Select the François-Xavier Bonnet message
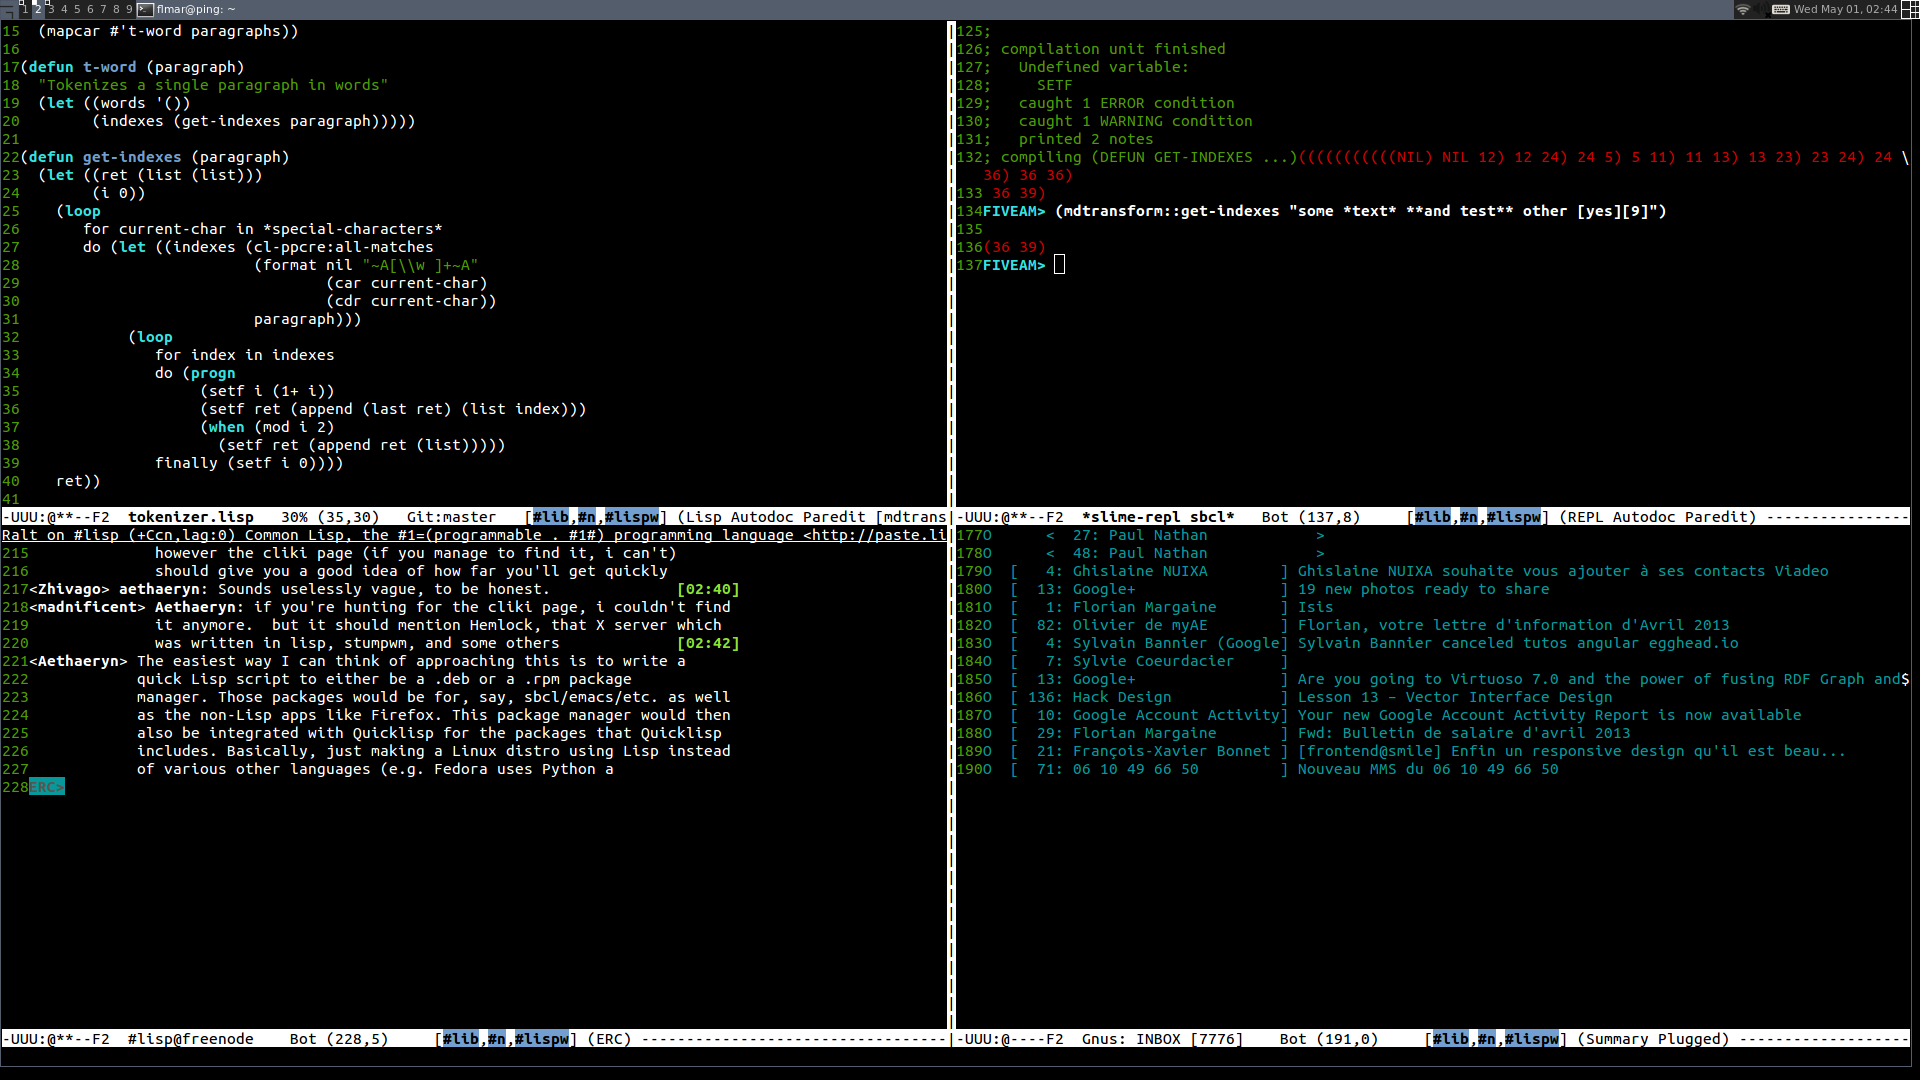 pyautogui.click(x=1428, y=751)
